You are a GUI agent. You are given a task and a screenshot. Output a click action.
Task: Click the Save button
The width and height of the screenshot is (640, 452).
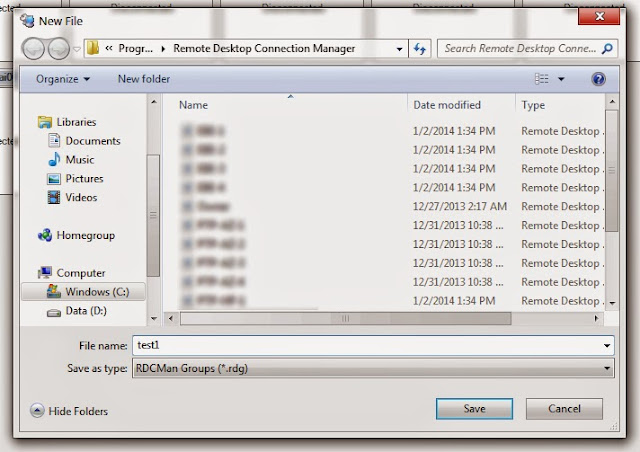tap(474, 409)
